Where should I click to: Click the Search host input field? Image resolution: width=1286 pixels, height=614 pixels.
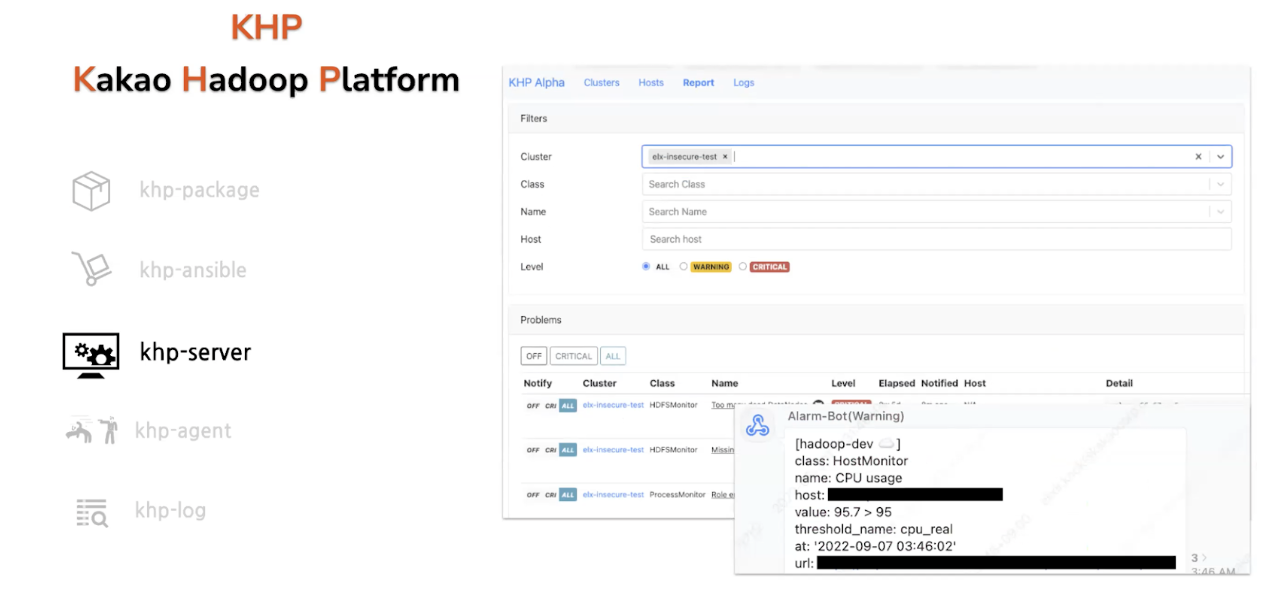(x=936, y=239)
